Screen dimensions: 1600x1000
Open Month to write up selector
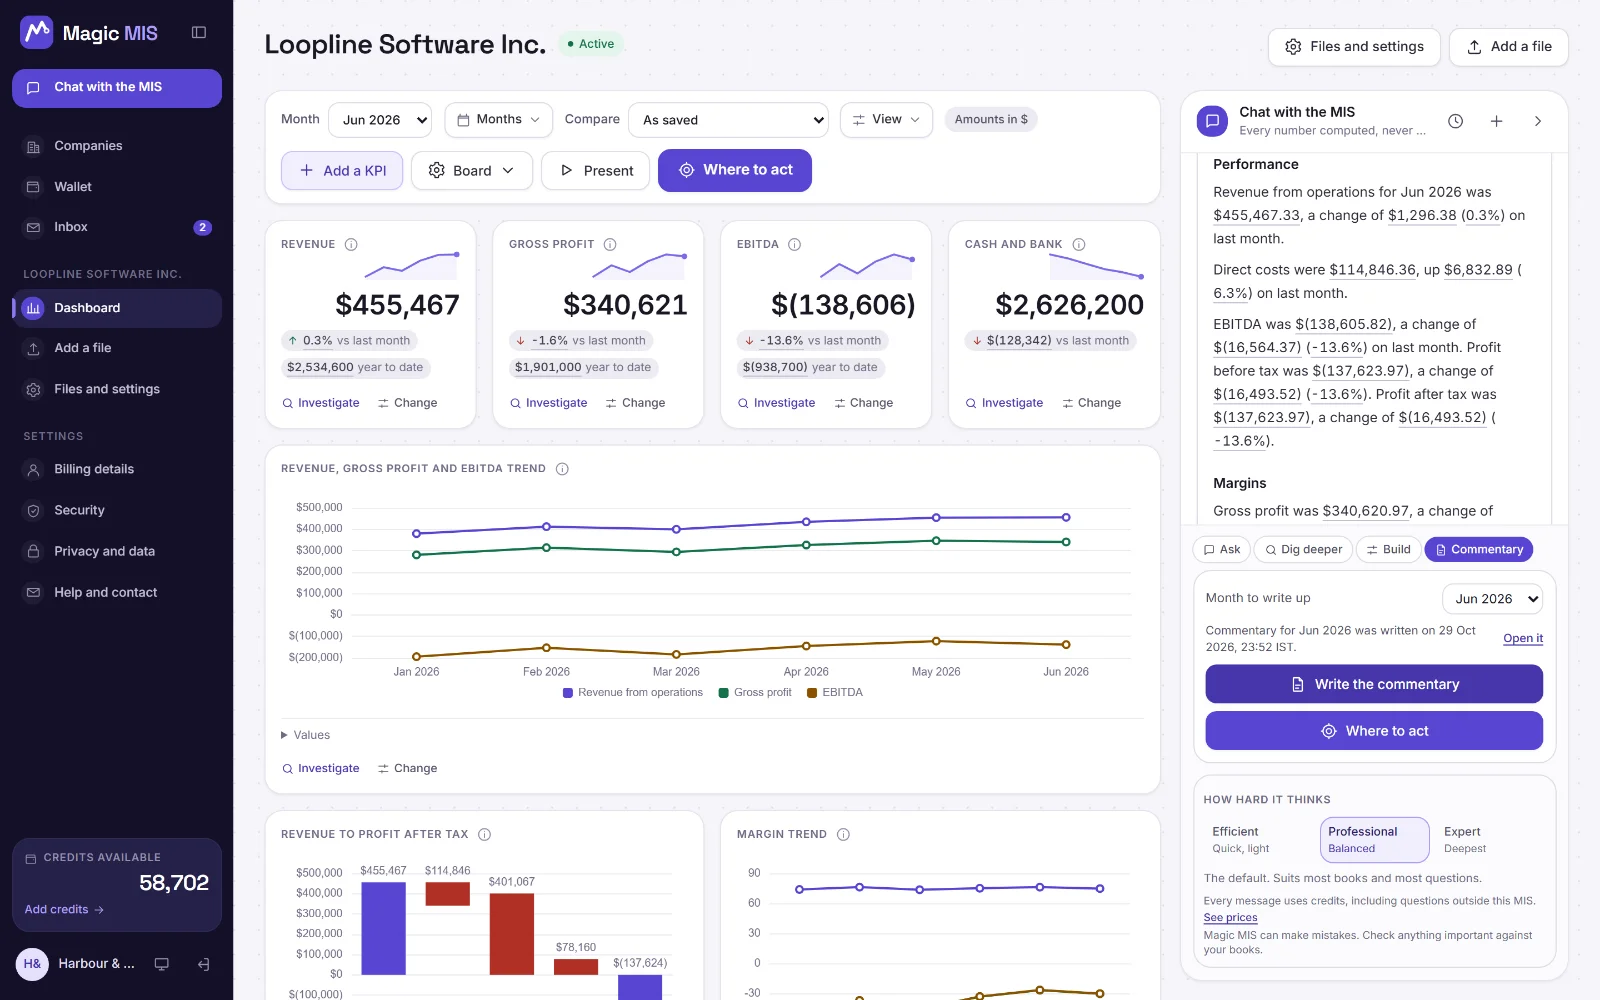(x=1492, y=599)
